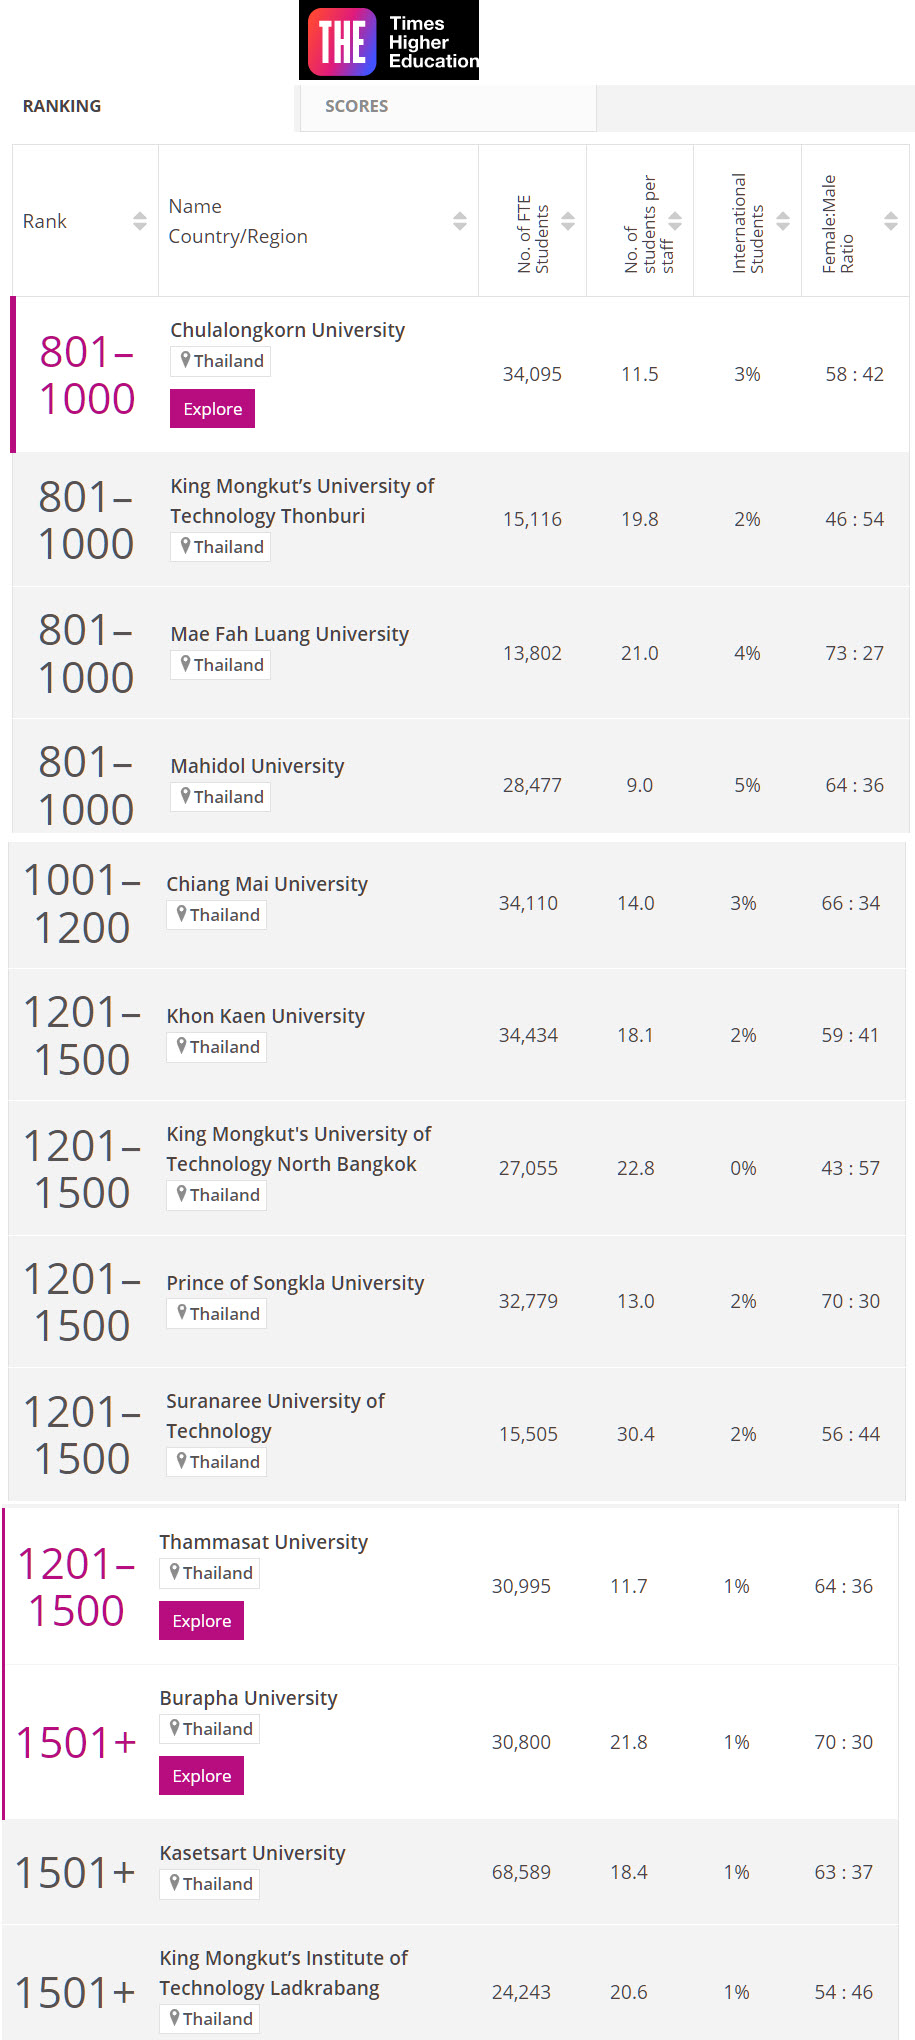This screenshot has height=2040, width=915.
Task: Click Thailand tag under Suranaree University
Action: [216, 1462]
